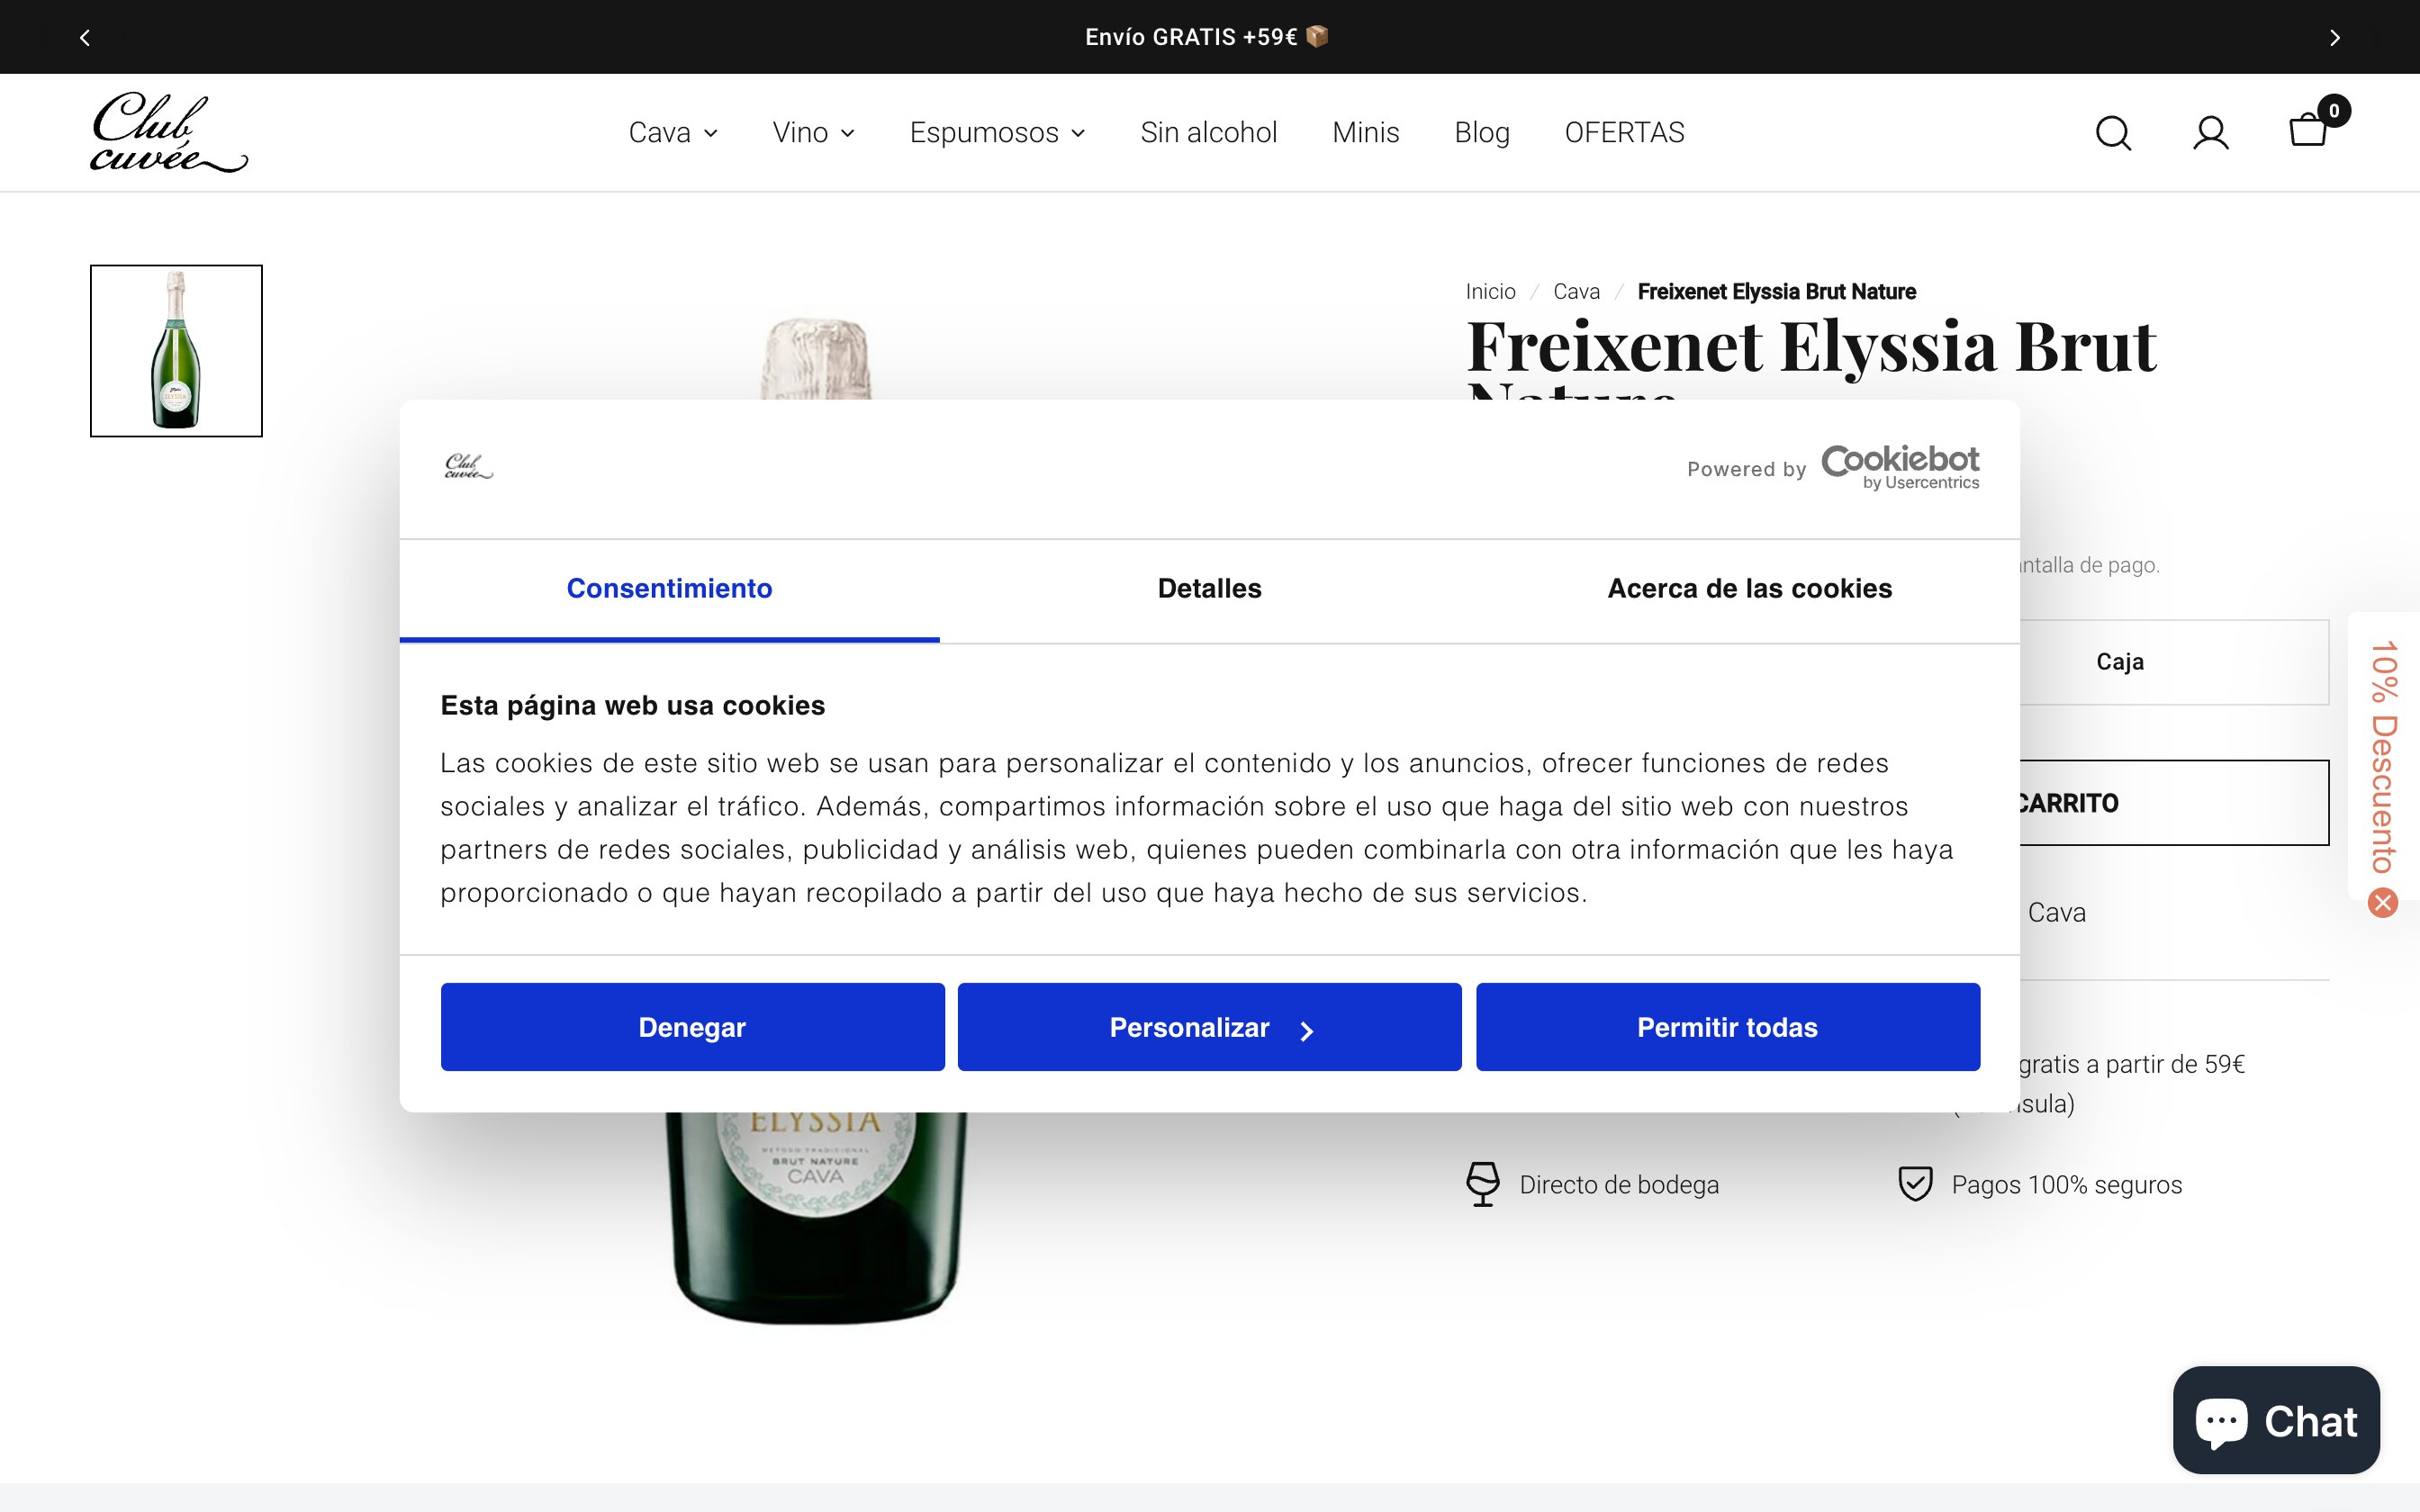Viewport: 2420px width, 1512px height.
Task: Click the wine glass Directo de bodega icon
Action: pos(1483,1183)
